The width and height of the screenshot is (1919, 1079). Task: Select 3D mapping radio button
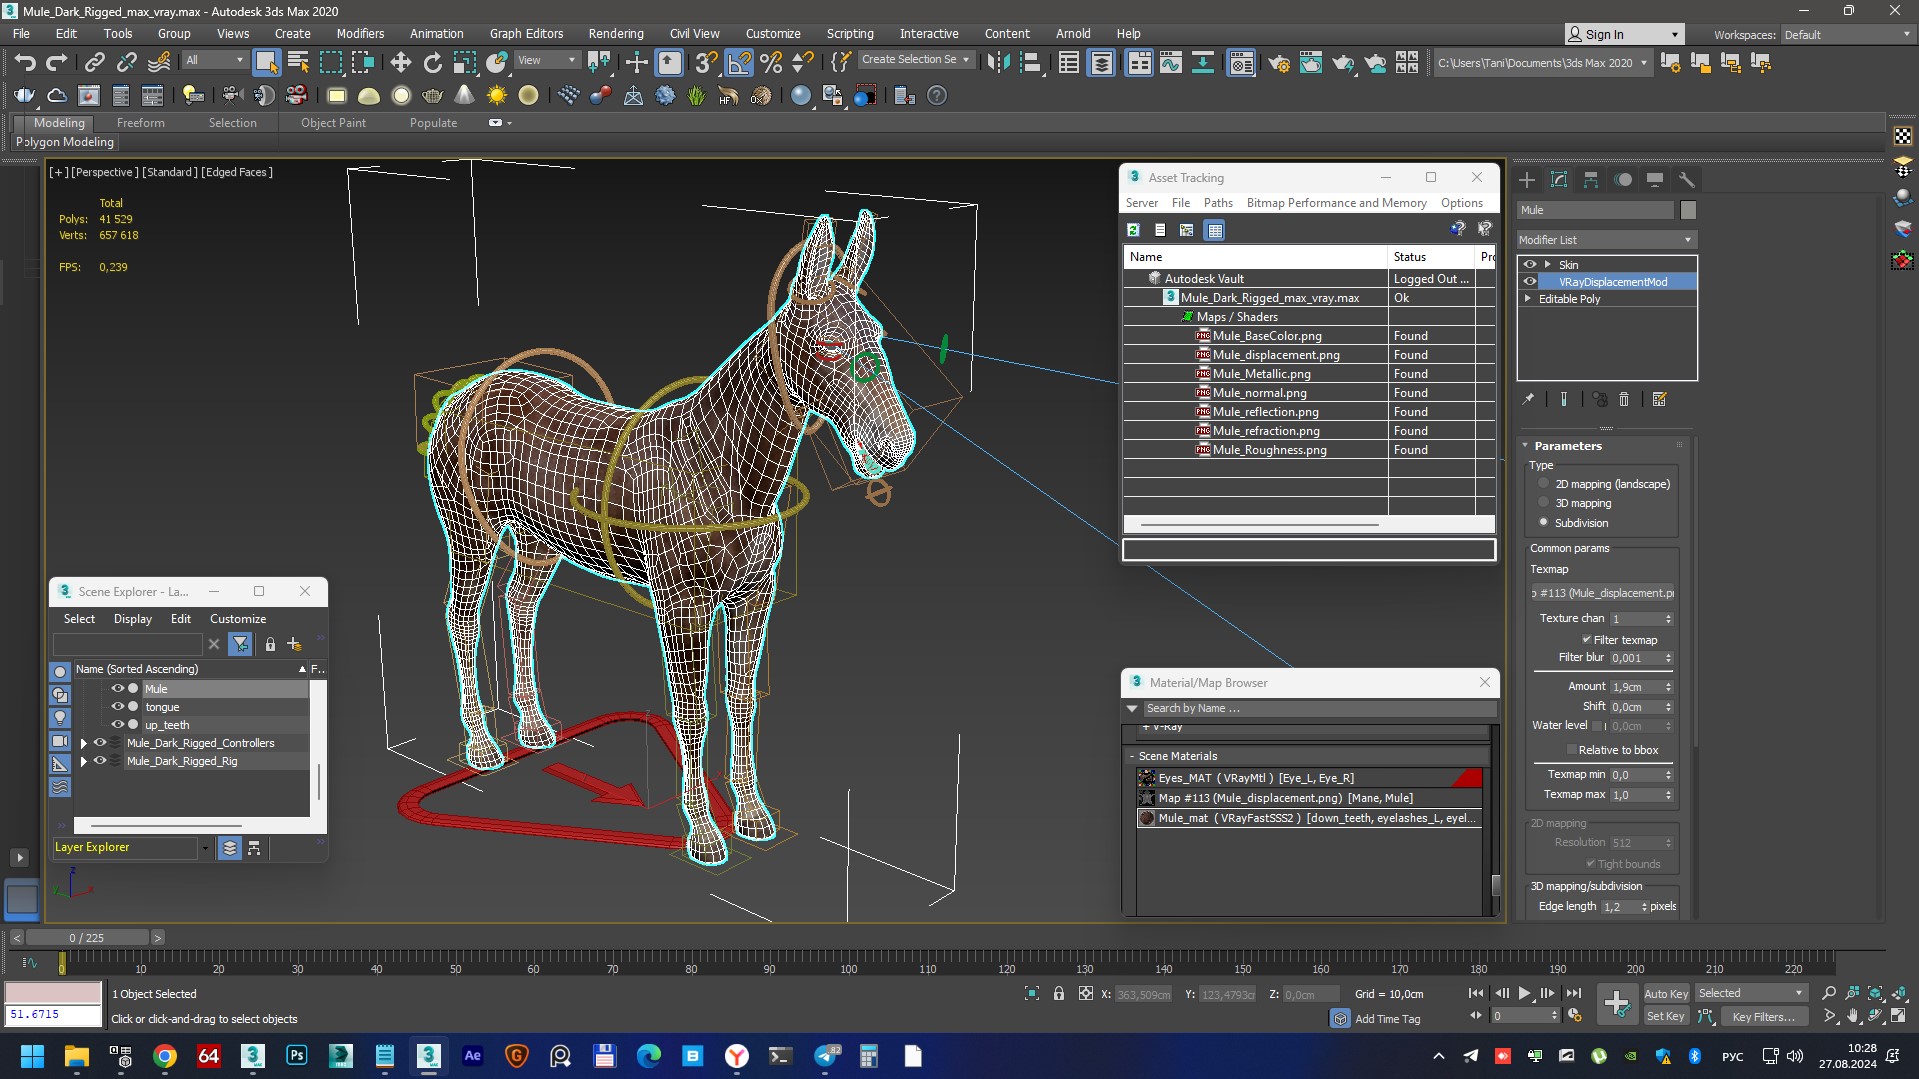(1544, 503)
